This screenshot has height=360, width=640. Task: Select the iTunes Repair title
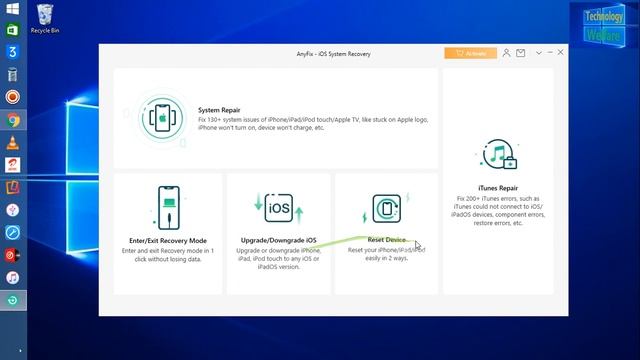498,188
